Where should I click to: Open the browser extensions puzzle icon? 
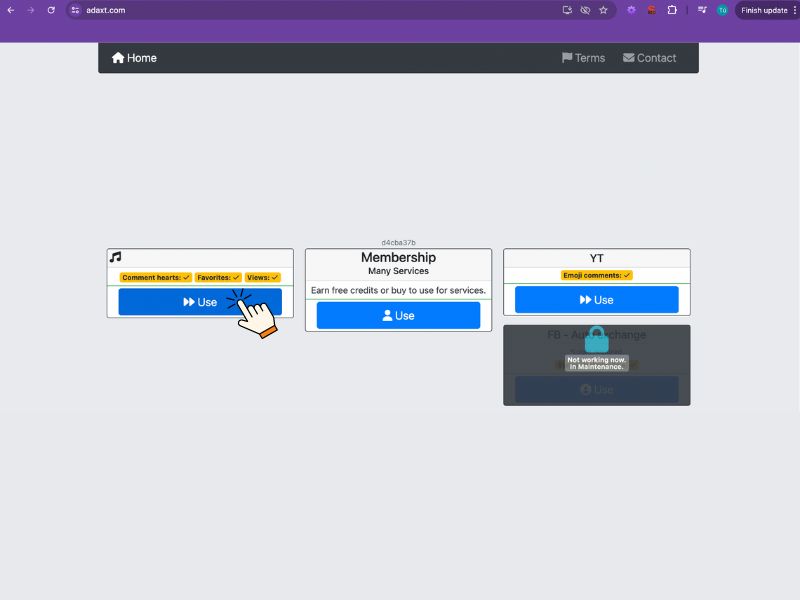click(x=672, y=10)
